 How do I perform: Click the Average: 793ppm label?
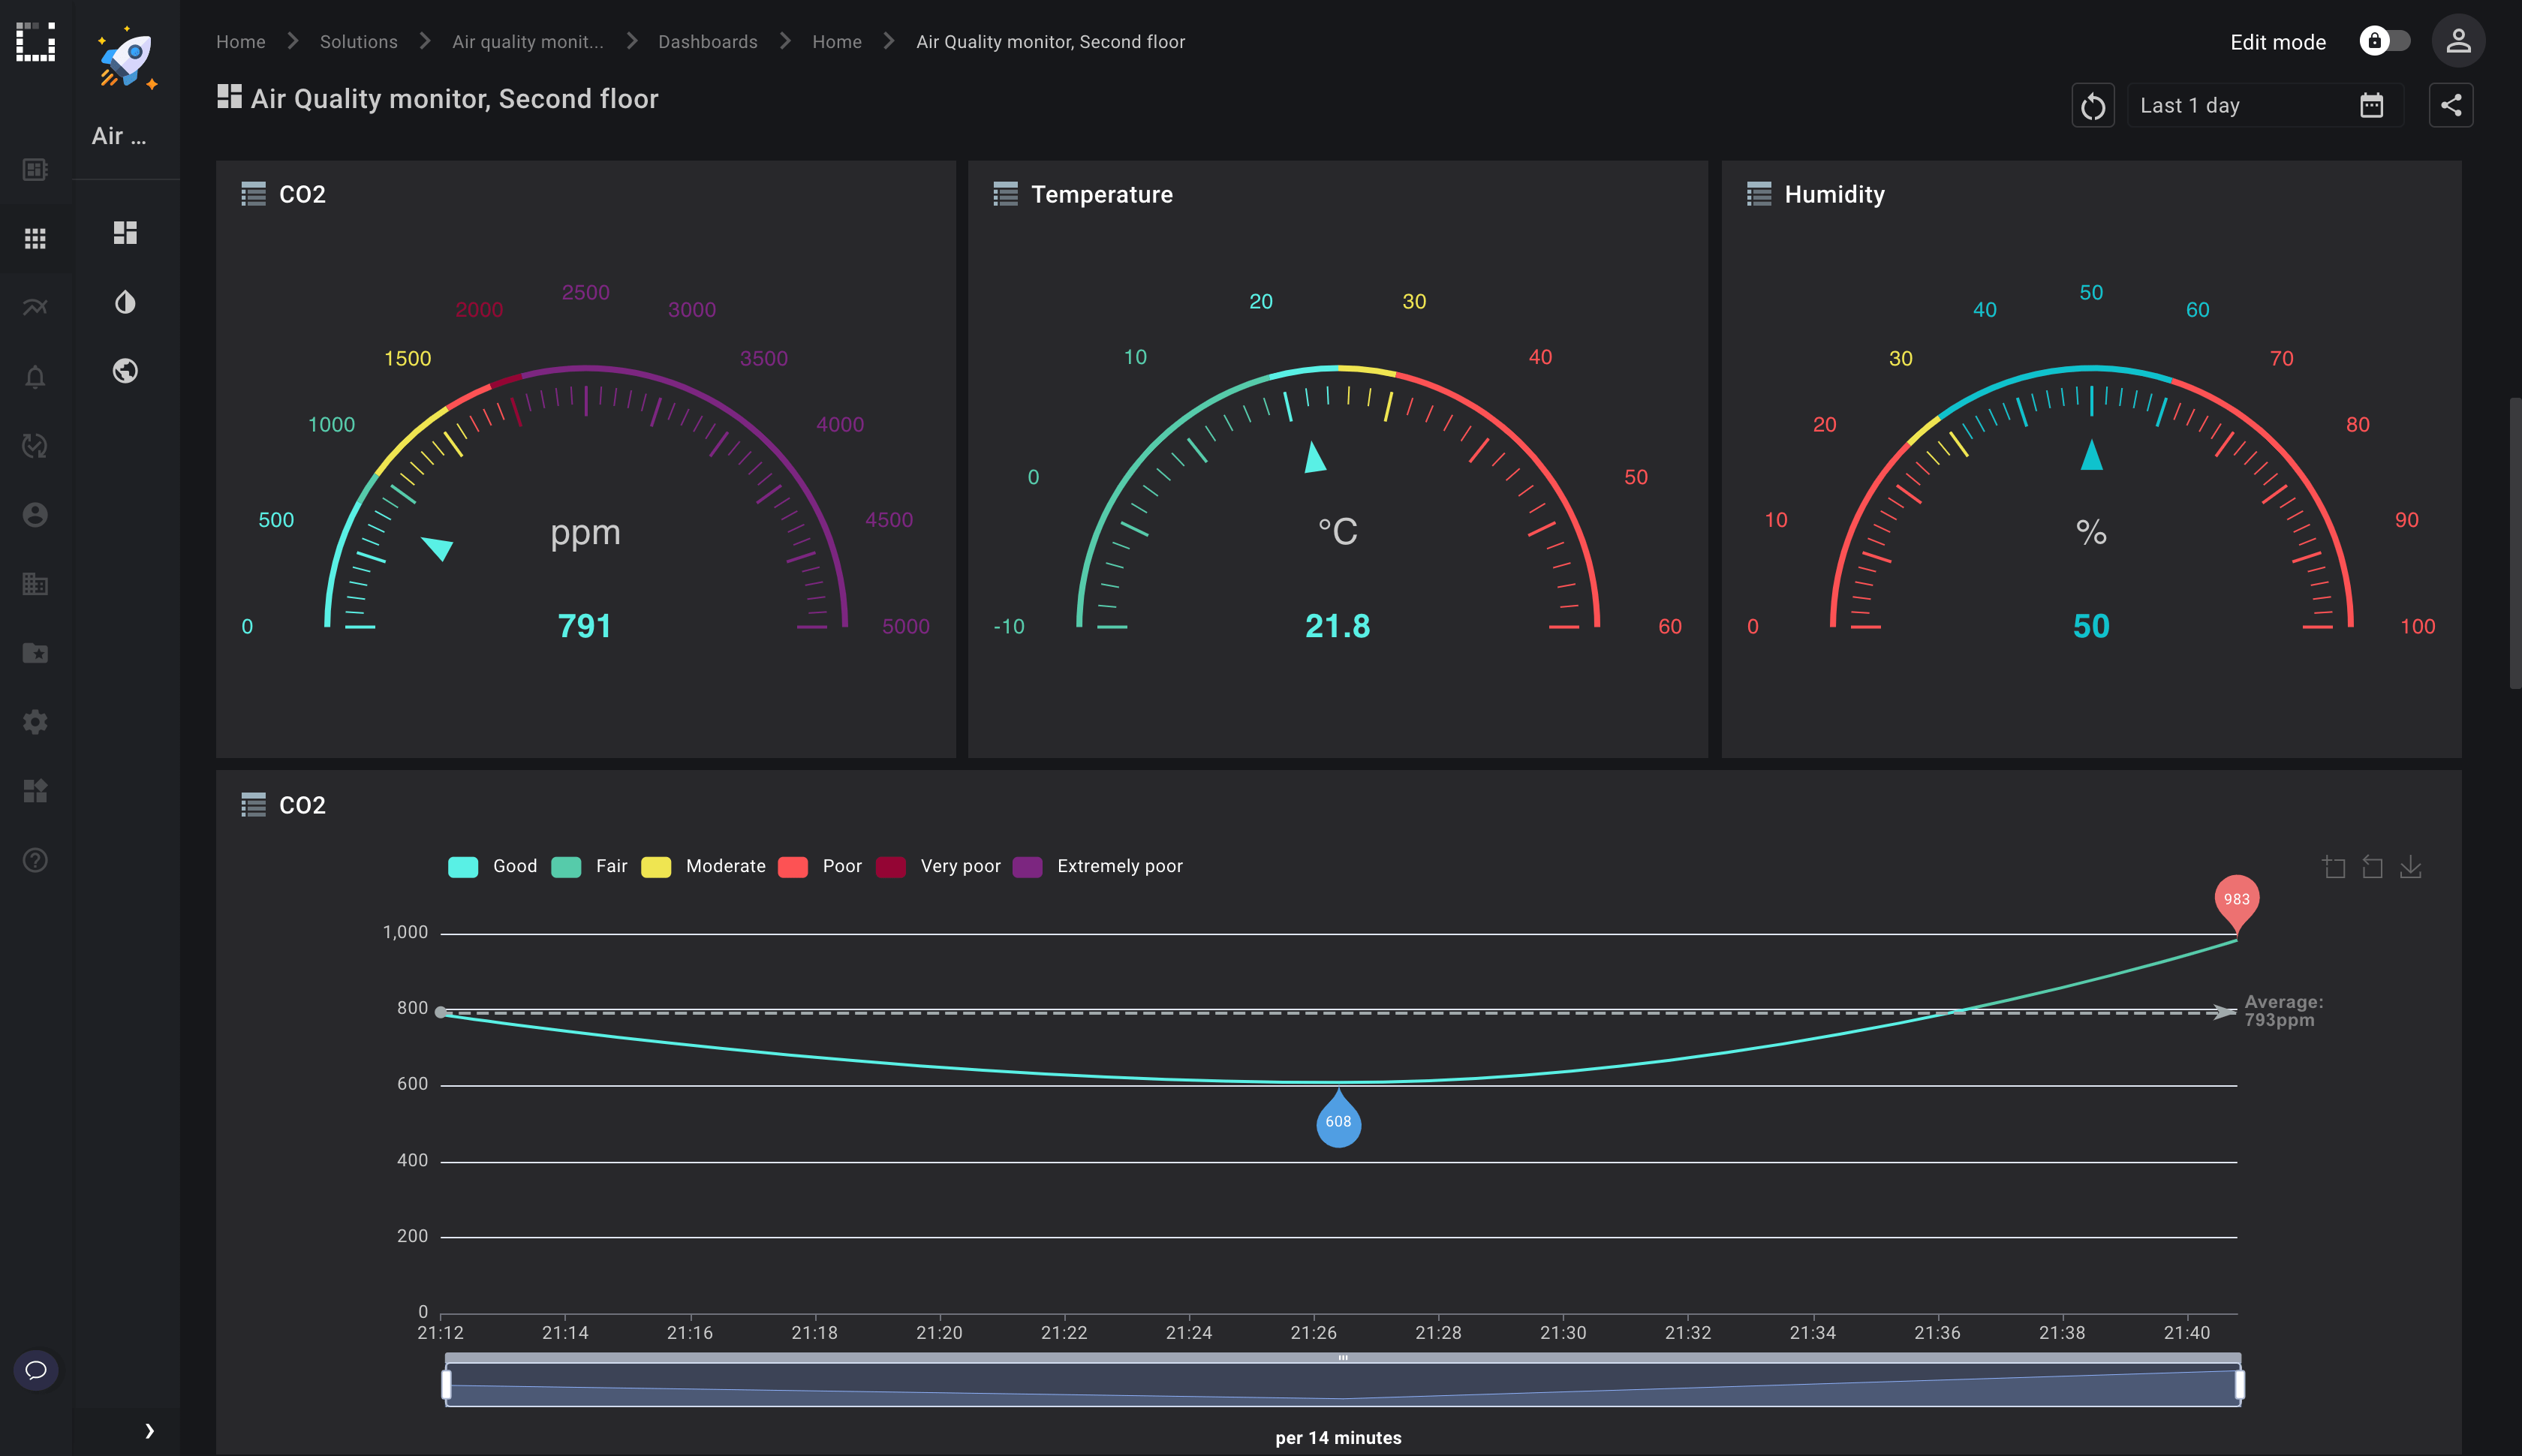(x=2283, y=1011)
